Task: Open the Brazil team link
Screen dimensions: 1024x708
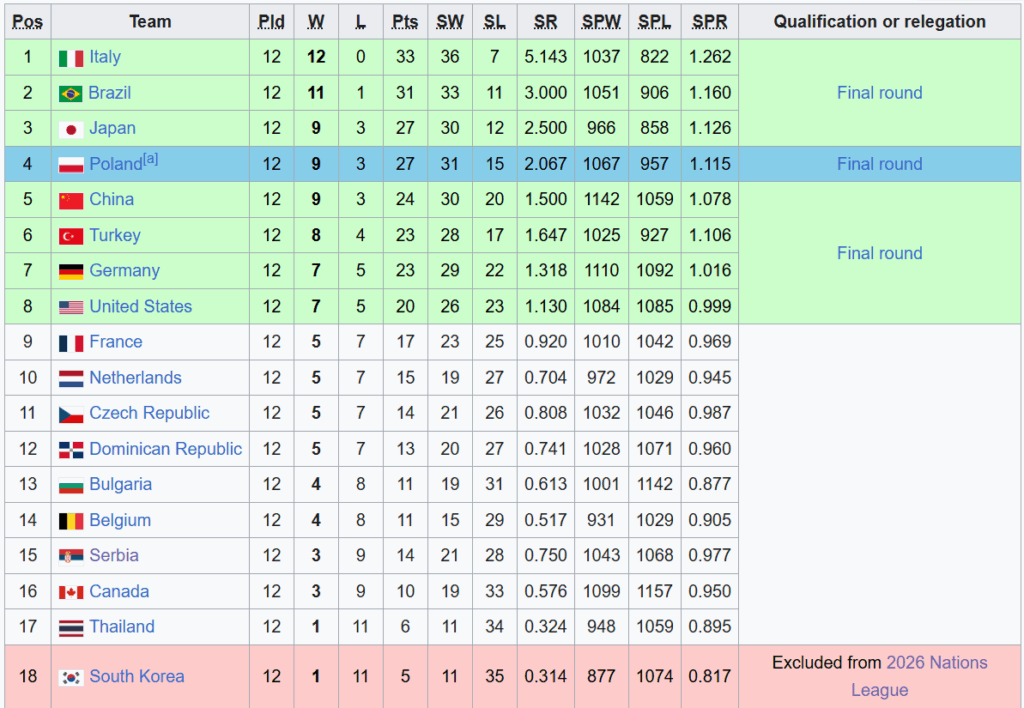Action: pyautogui.click(x=110, y=93)
